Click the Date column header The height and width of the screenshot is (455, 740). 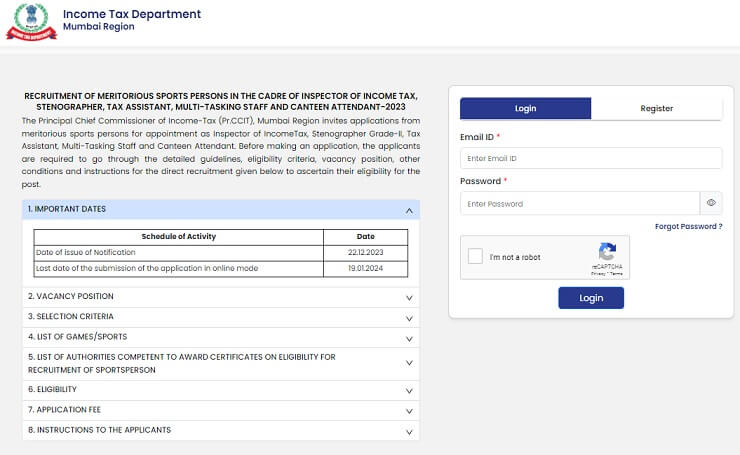366,237
